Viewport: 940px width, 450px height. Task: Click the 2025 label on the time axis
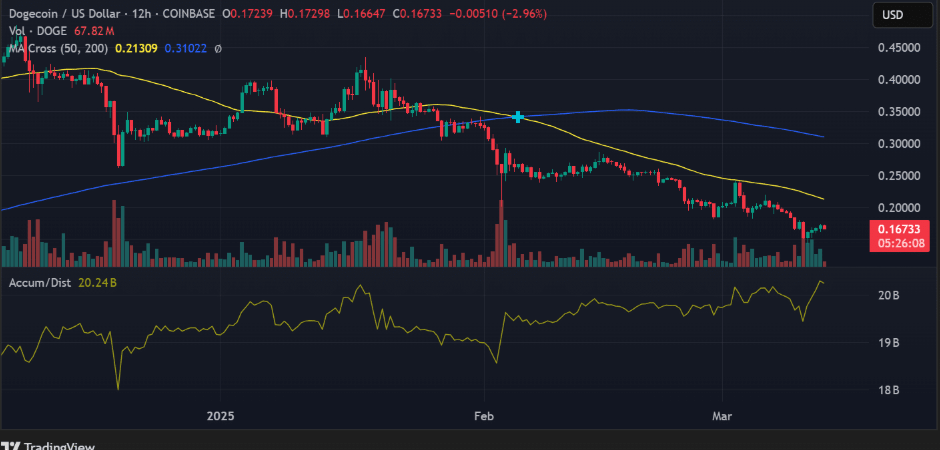click(219, 416)
